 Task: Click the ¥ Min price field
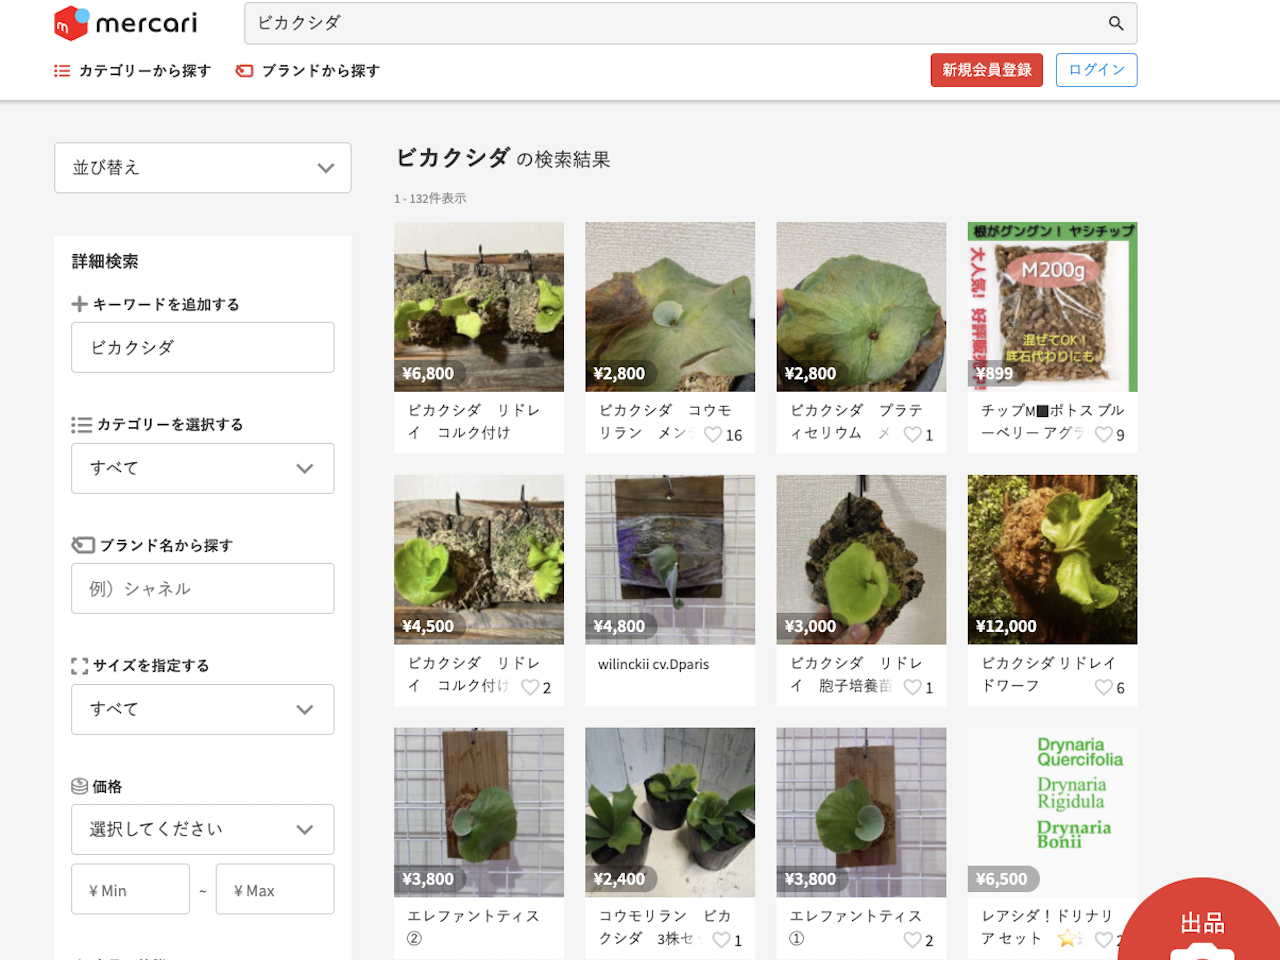point(131,889)
